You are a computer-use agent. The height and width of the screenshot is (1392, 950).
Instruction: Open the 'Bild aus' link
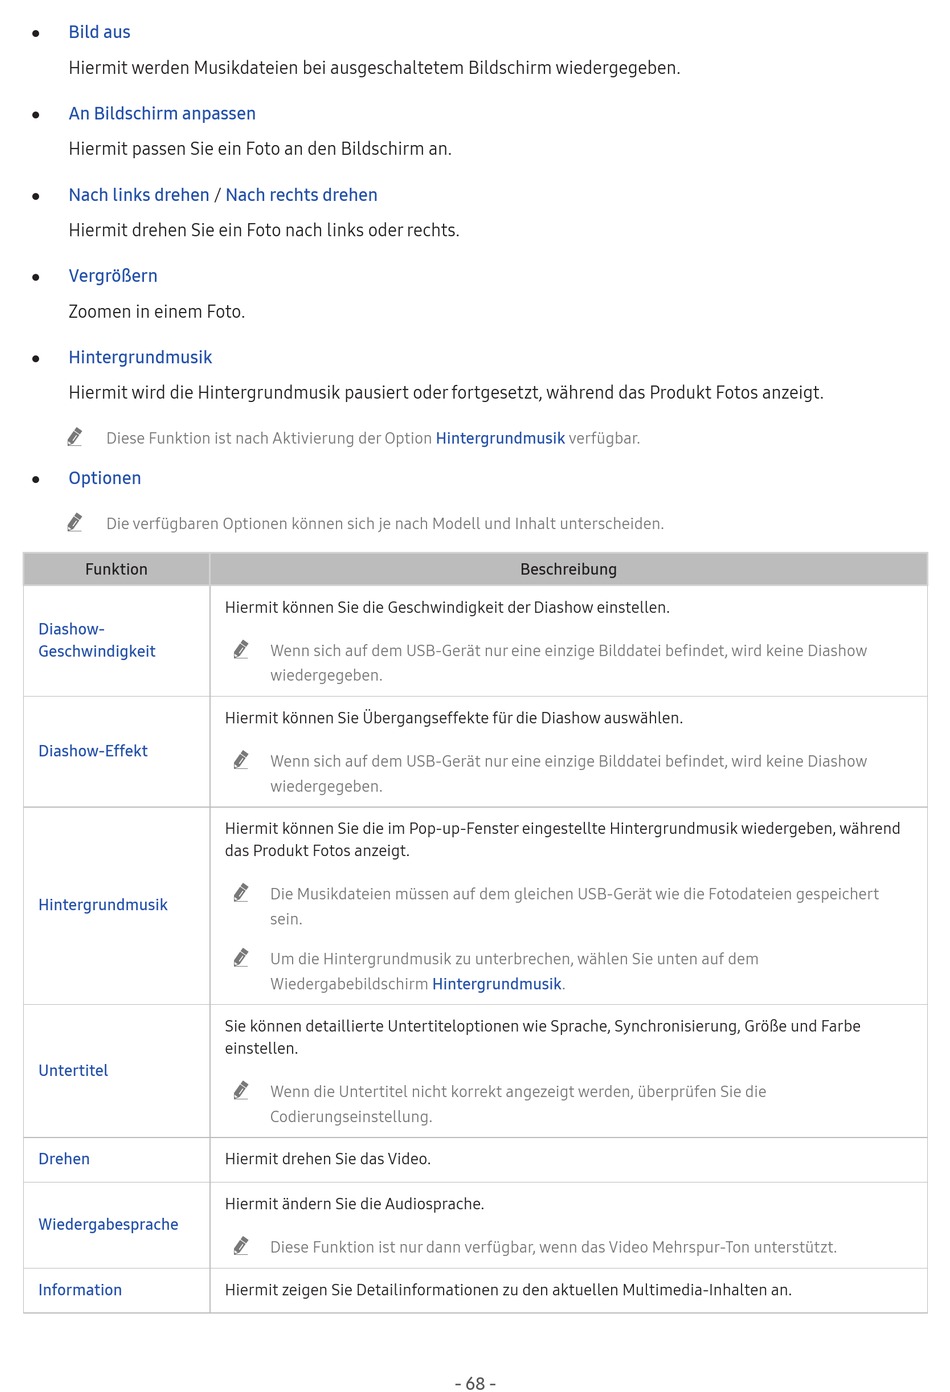[99, 32]
